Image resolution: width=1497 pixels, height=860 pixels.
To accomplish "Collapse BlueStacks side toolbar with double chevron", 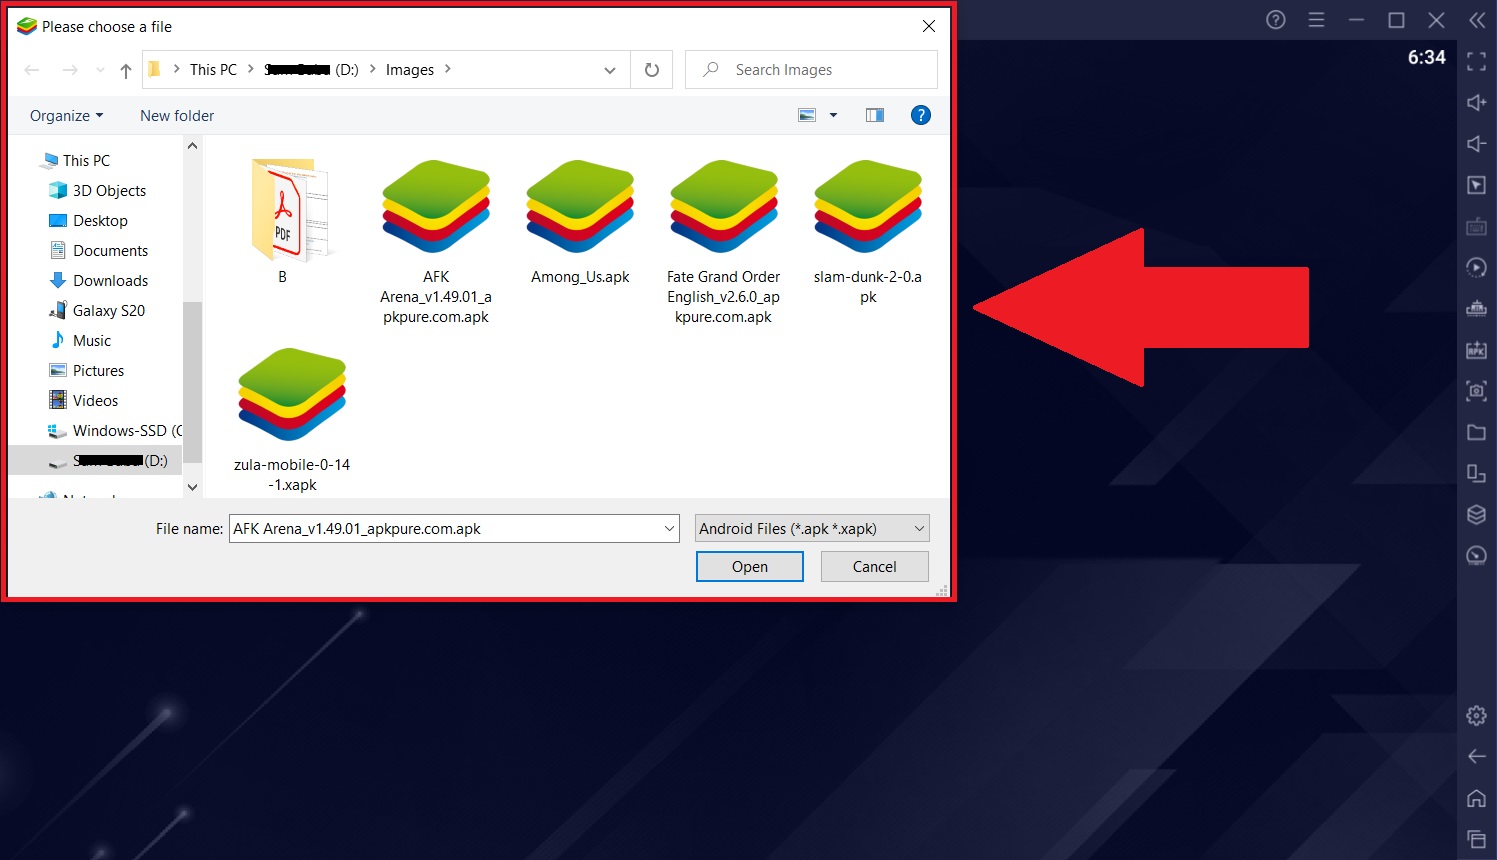I will point(1477,20).
